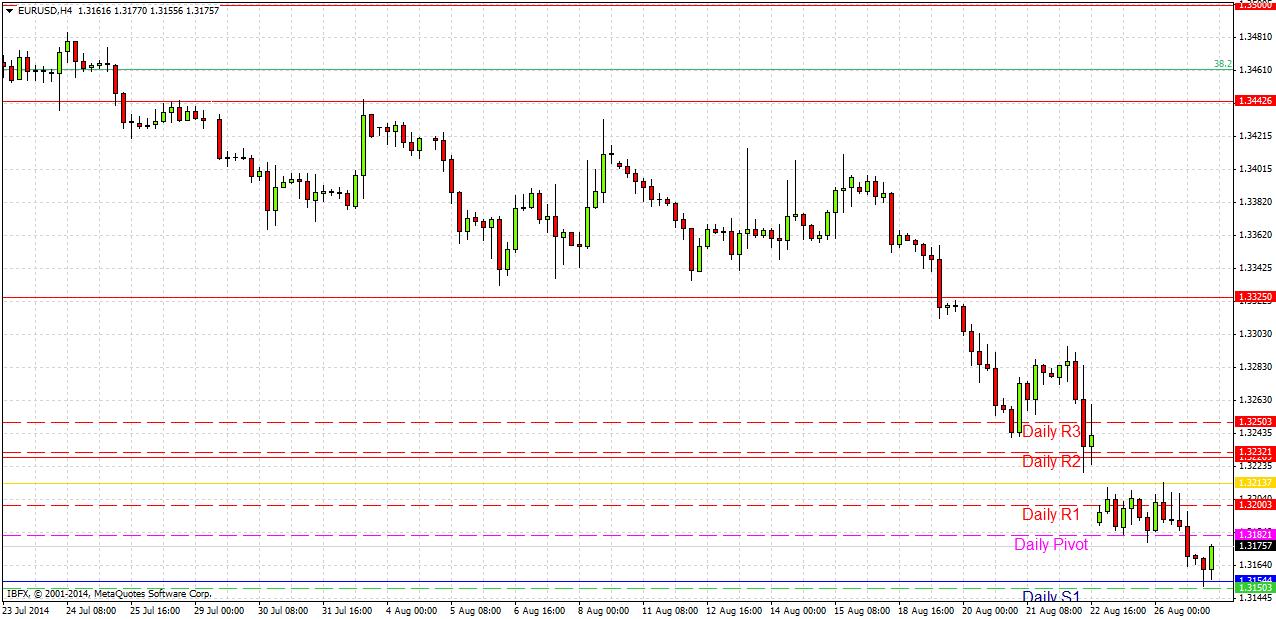Click the IBFX MetaQuotes copyright text
The width and height of the screenshot is (1276, 619).
[110, 592]
